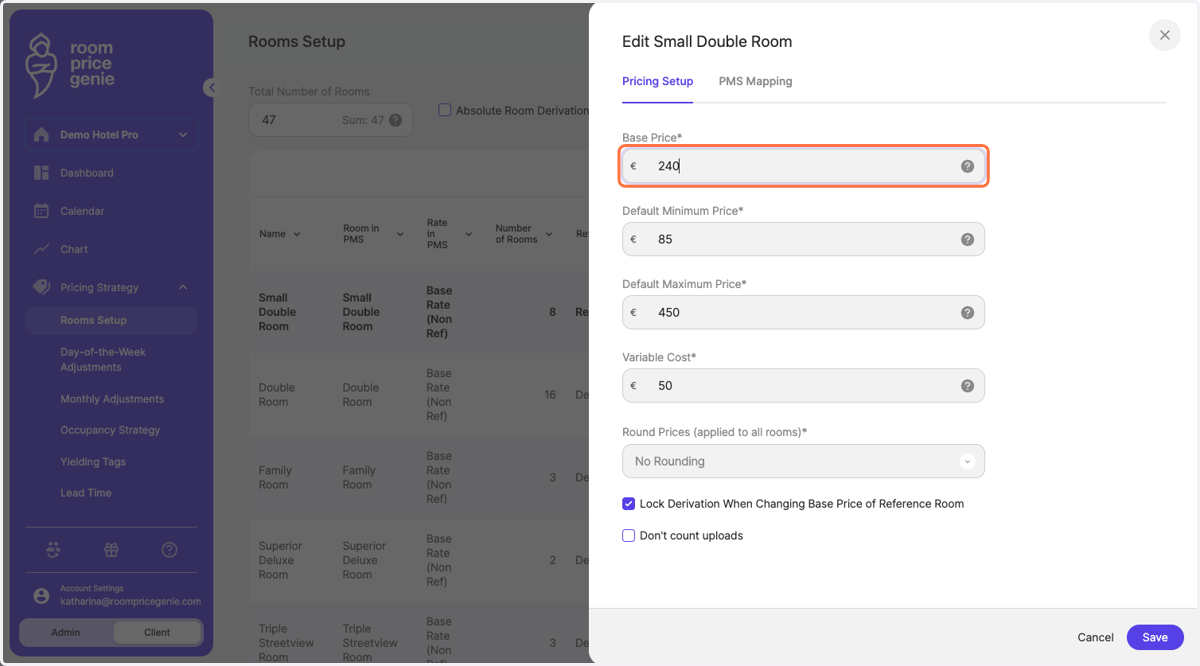The width and height of the screenshot is (1200, 666).
Task: Click the Cancel button
Action: point(1095,637)
